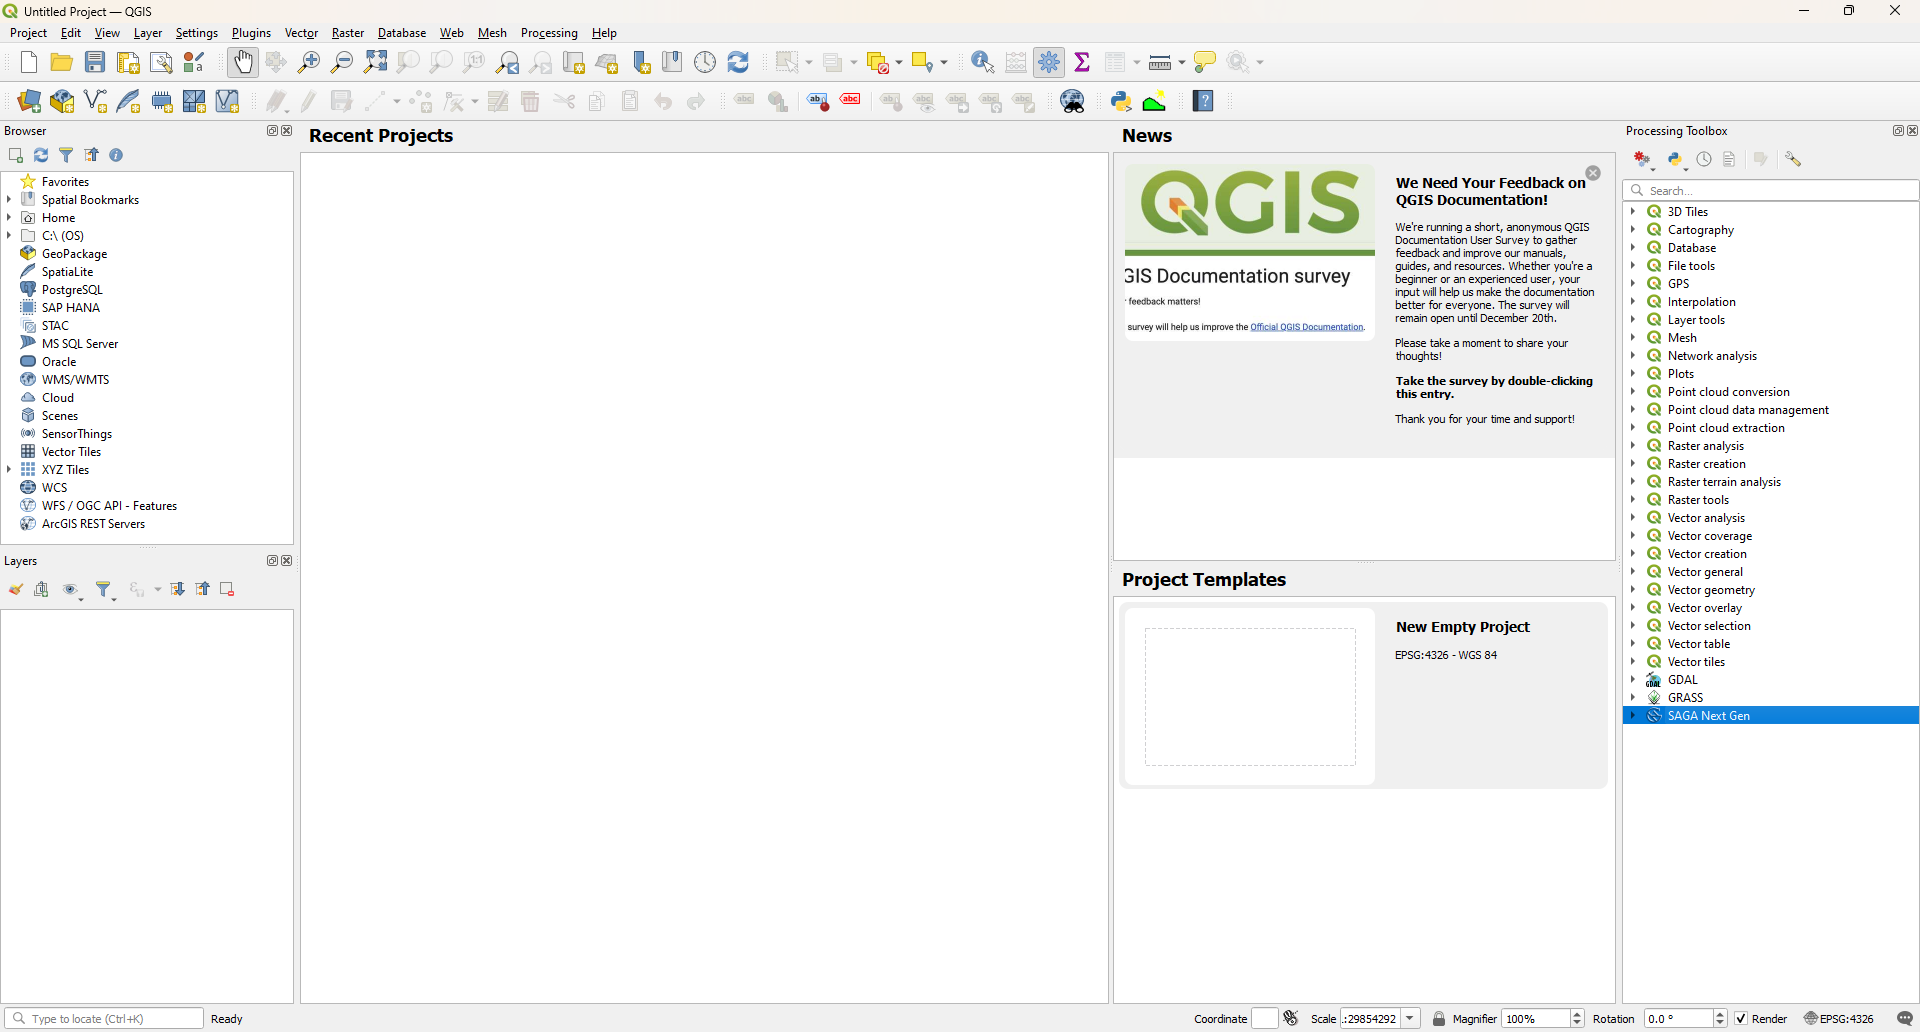Click the Official QGIS Documentation link
This screenshot has width=1920, height=1032.
1306,327
